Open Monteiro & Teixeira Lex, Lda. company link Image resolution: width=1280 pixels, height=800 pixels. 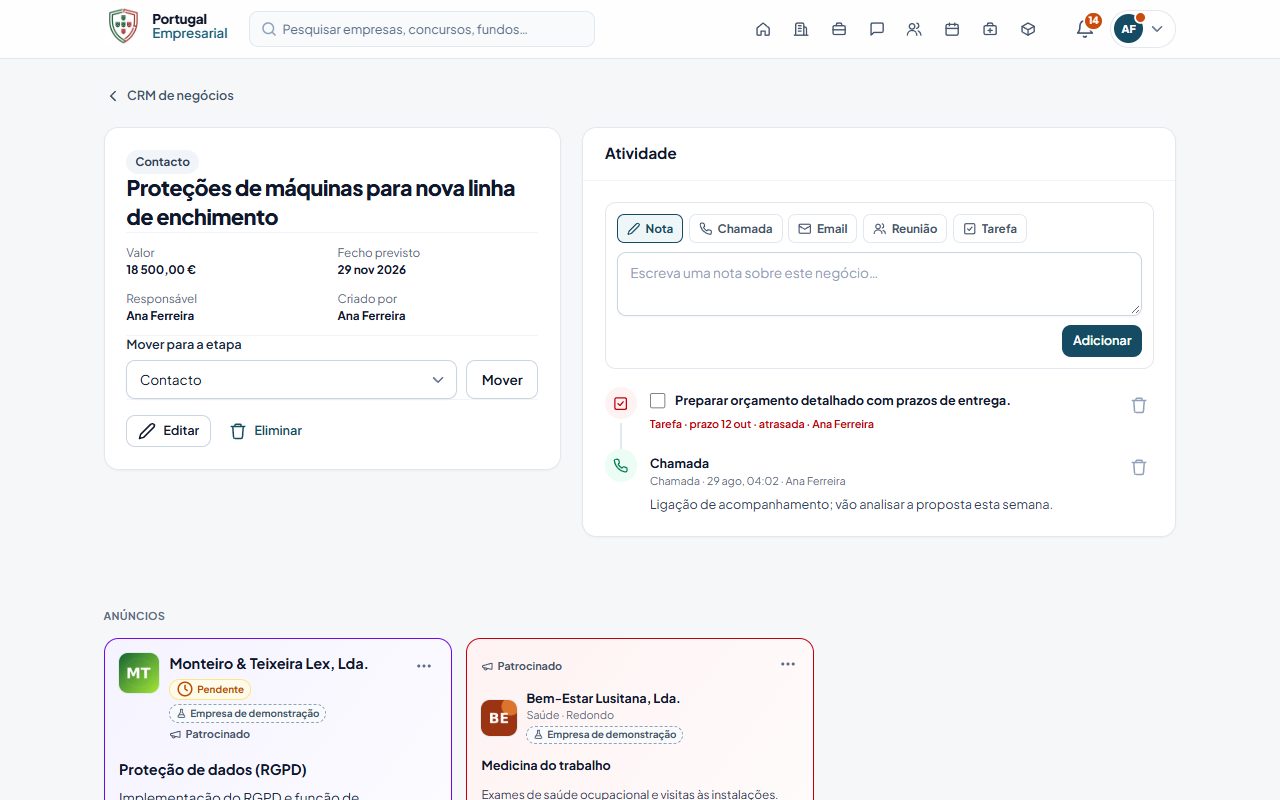coord(269,664)
